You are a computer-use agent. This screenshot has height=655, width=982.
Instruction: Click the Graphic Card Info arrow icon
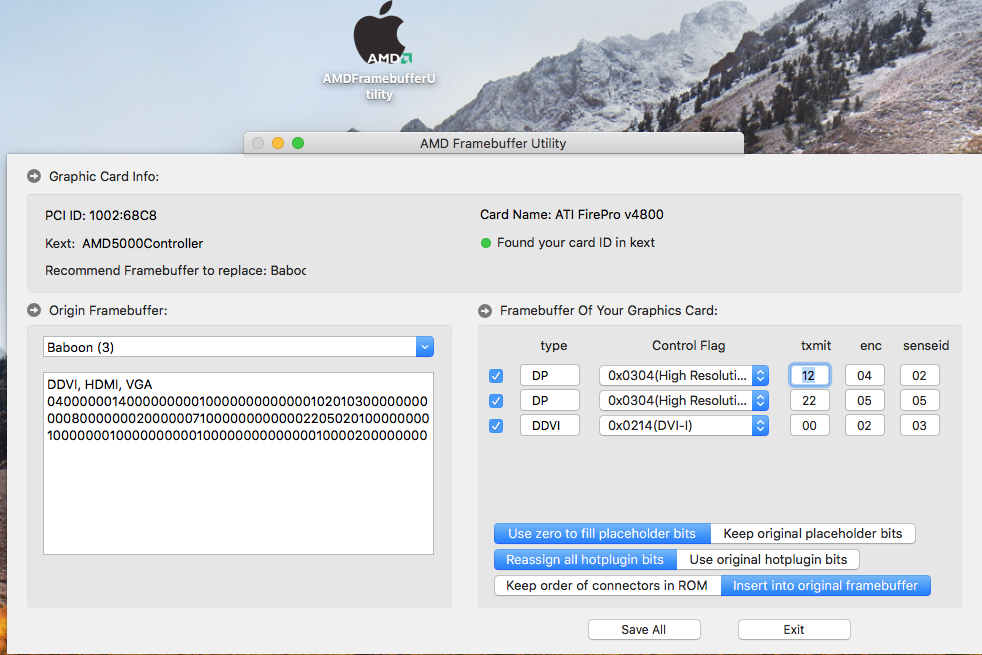point(34,177)
